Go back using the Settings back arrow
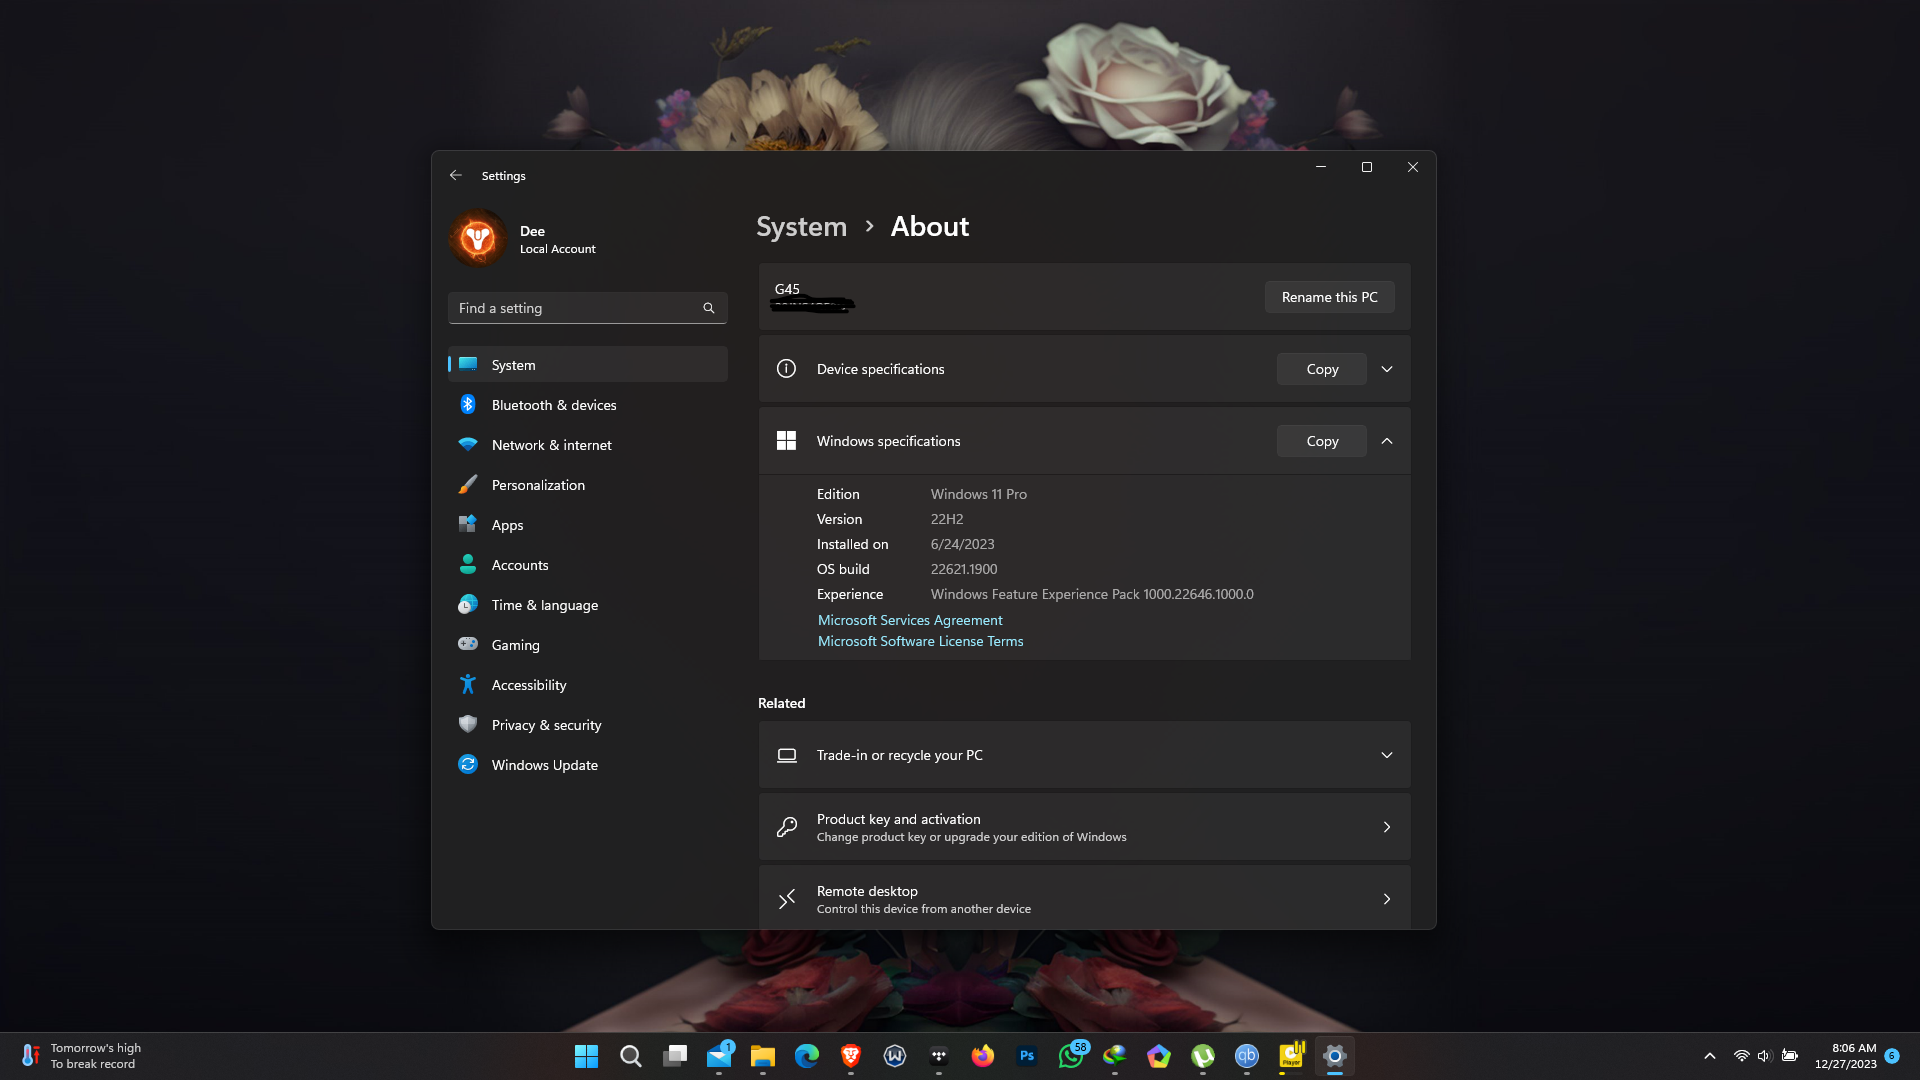The height and width of the screenshot is (1080, 1920). pos(456,175)
